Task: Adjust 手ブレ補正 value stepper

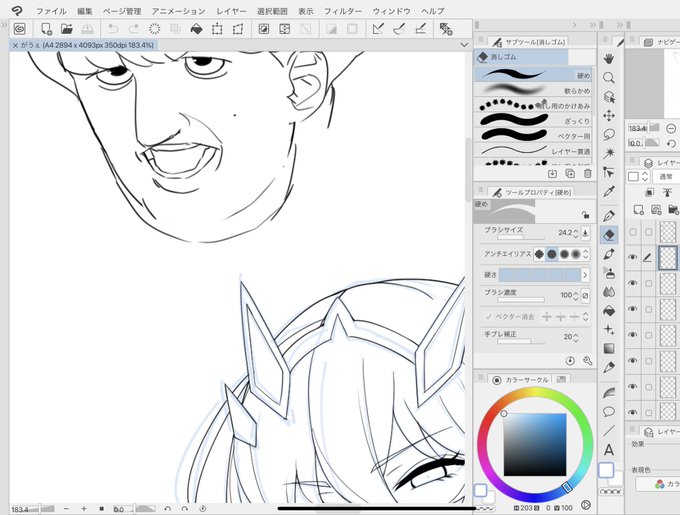Action: (575, 337)
